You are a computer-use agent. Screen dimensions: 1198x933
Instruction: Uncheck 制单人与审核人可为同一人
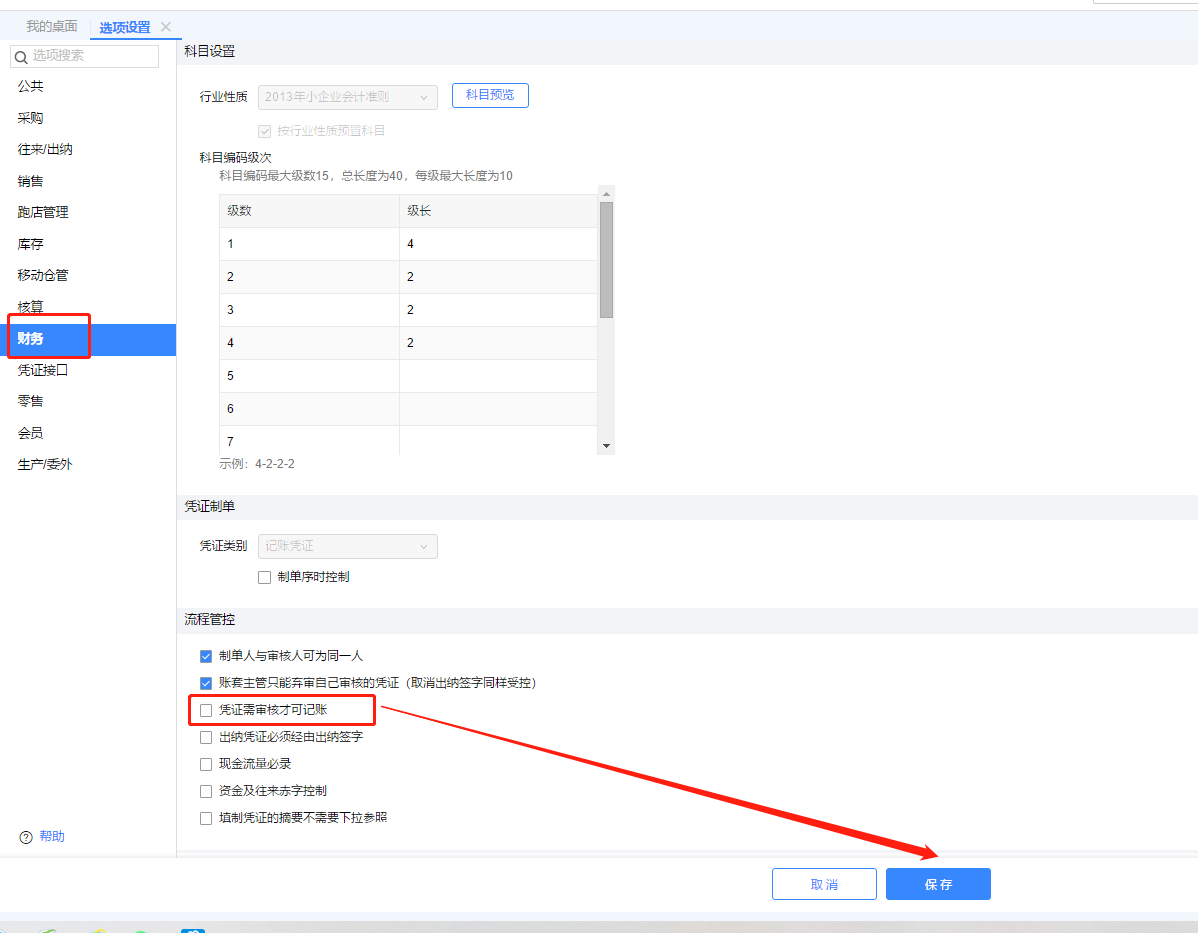pyautogui.click(x=206, y=656)
